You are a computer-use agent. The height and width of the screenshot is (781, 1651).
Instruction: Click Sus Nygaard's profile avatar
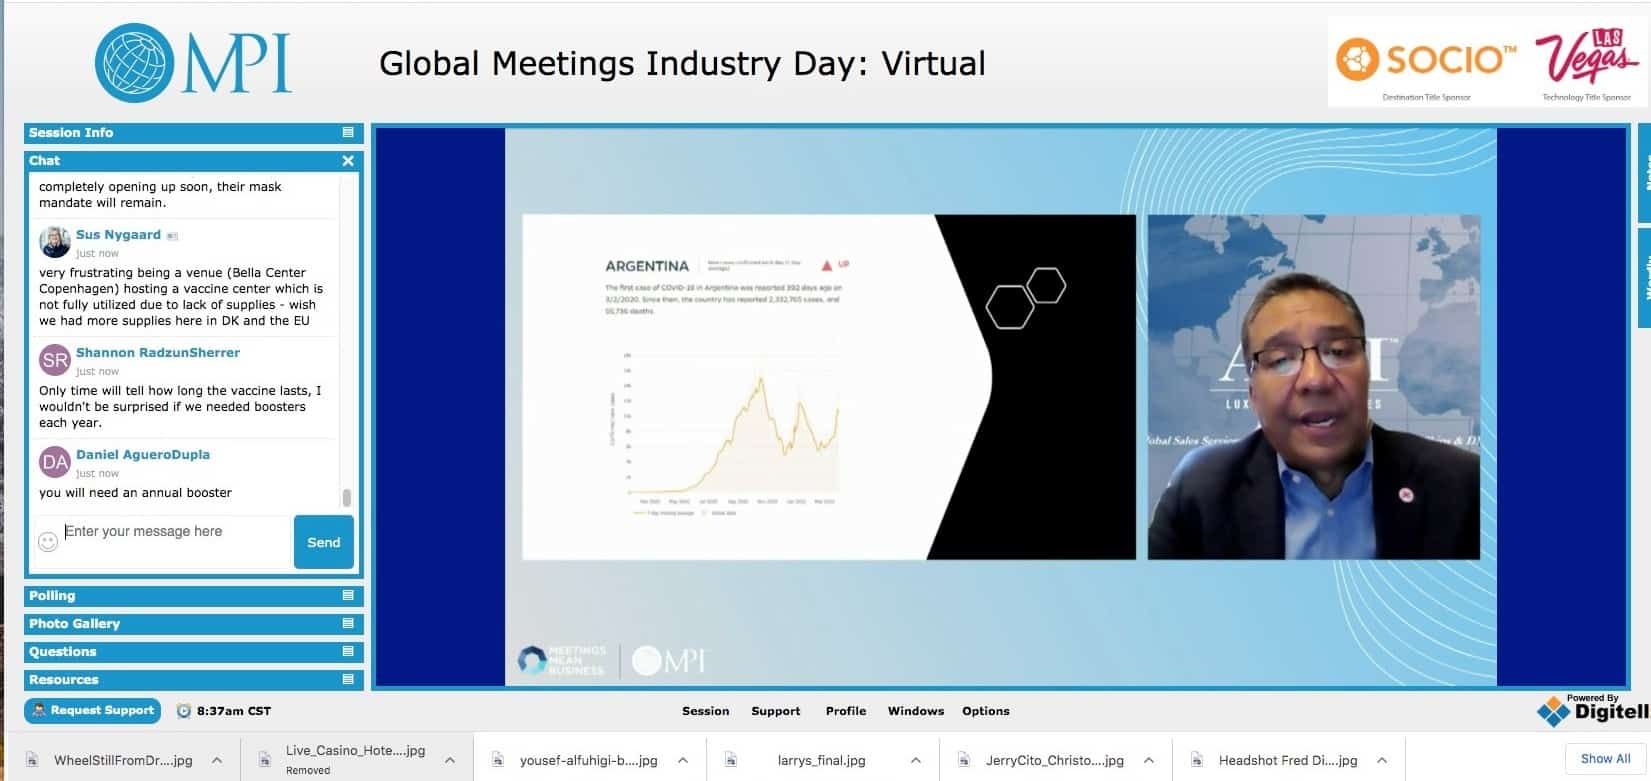(54, 242)
